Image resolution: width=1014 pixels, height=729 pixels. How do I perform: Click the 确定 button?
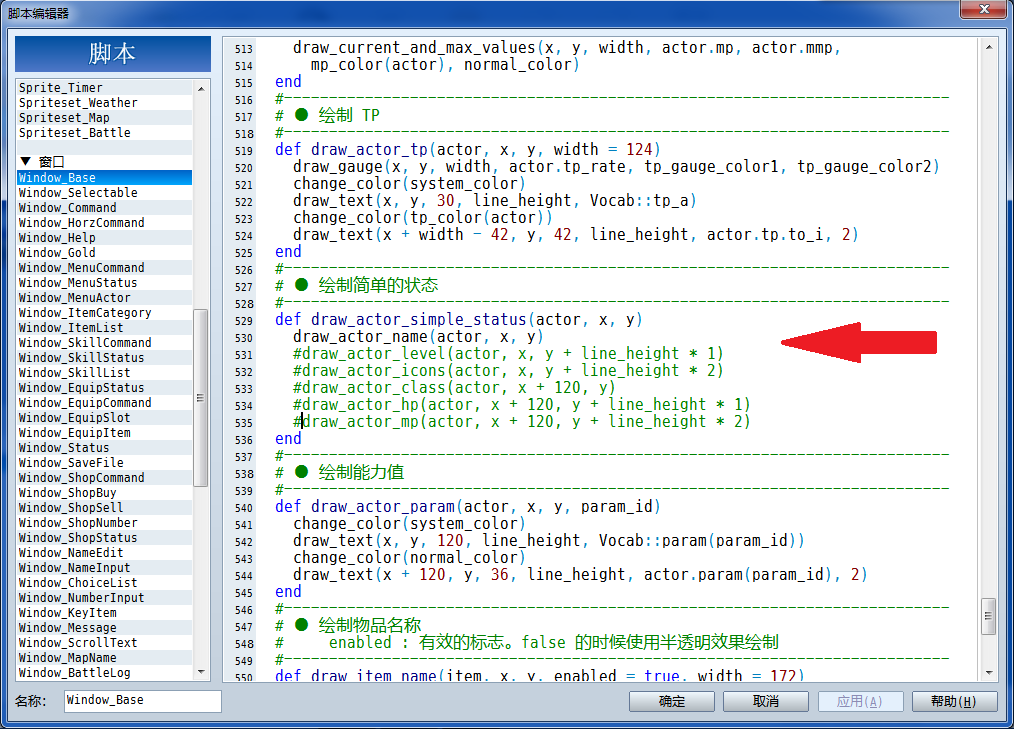(x=671, y=701)
